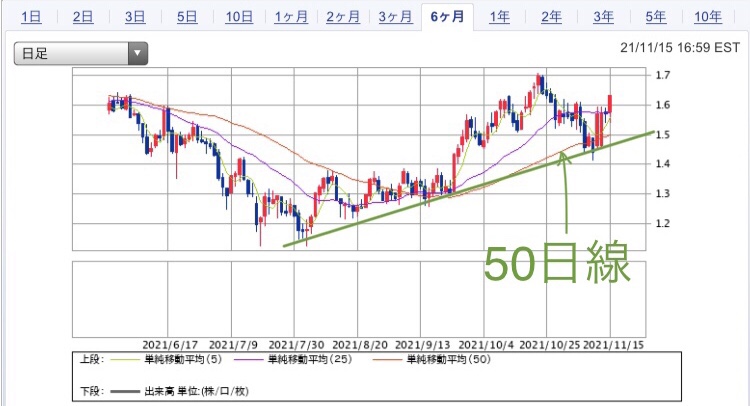
Task: Select the 2ヶ月 period tab
Action: click(x=343, y=17)
